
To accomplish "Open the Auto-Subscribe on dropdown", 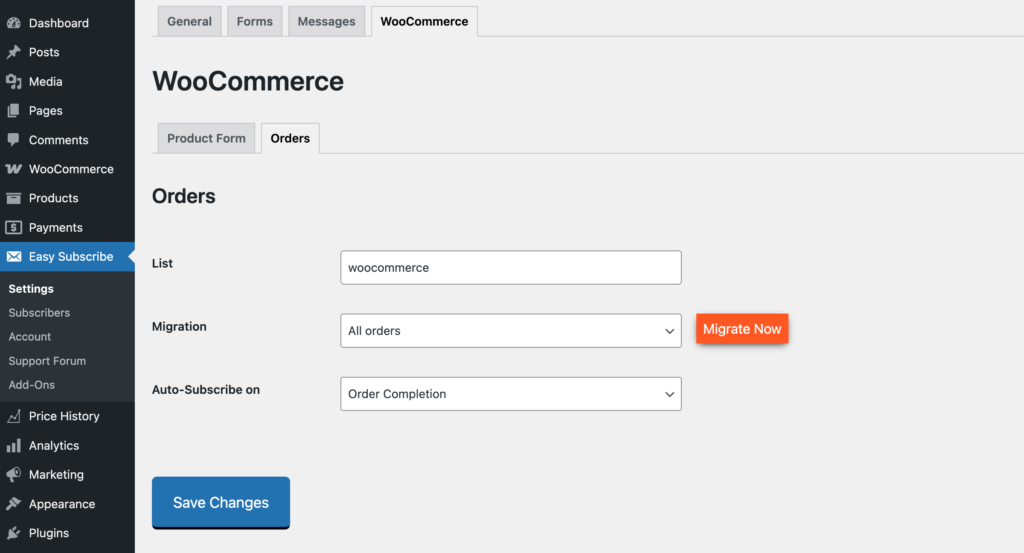I will 510,394.
